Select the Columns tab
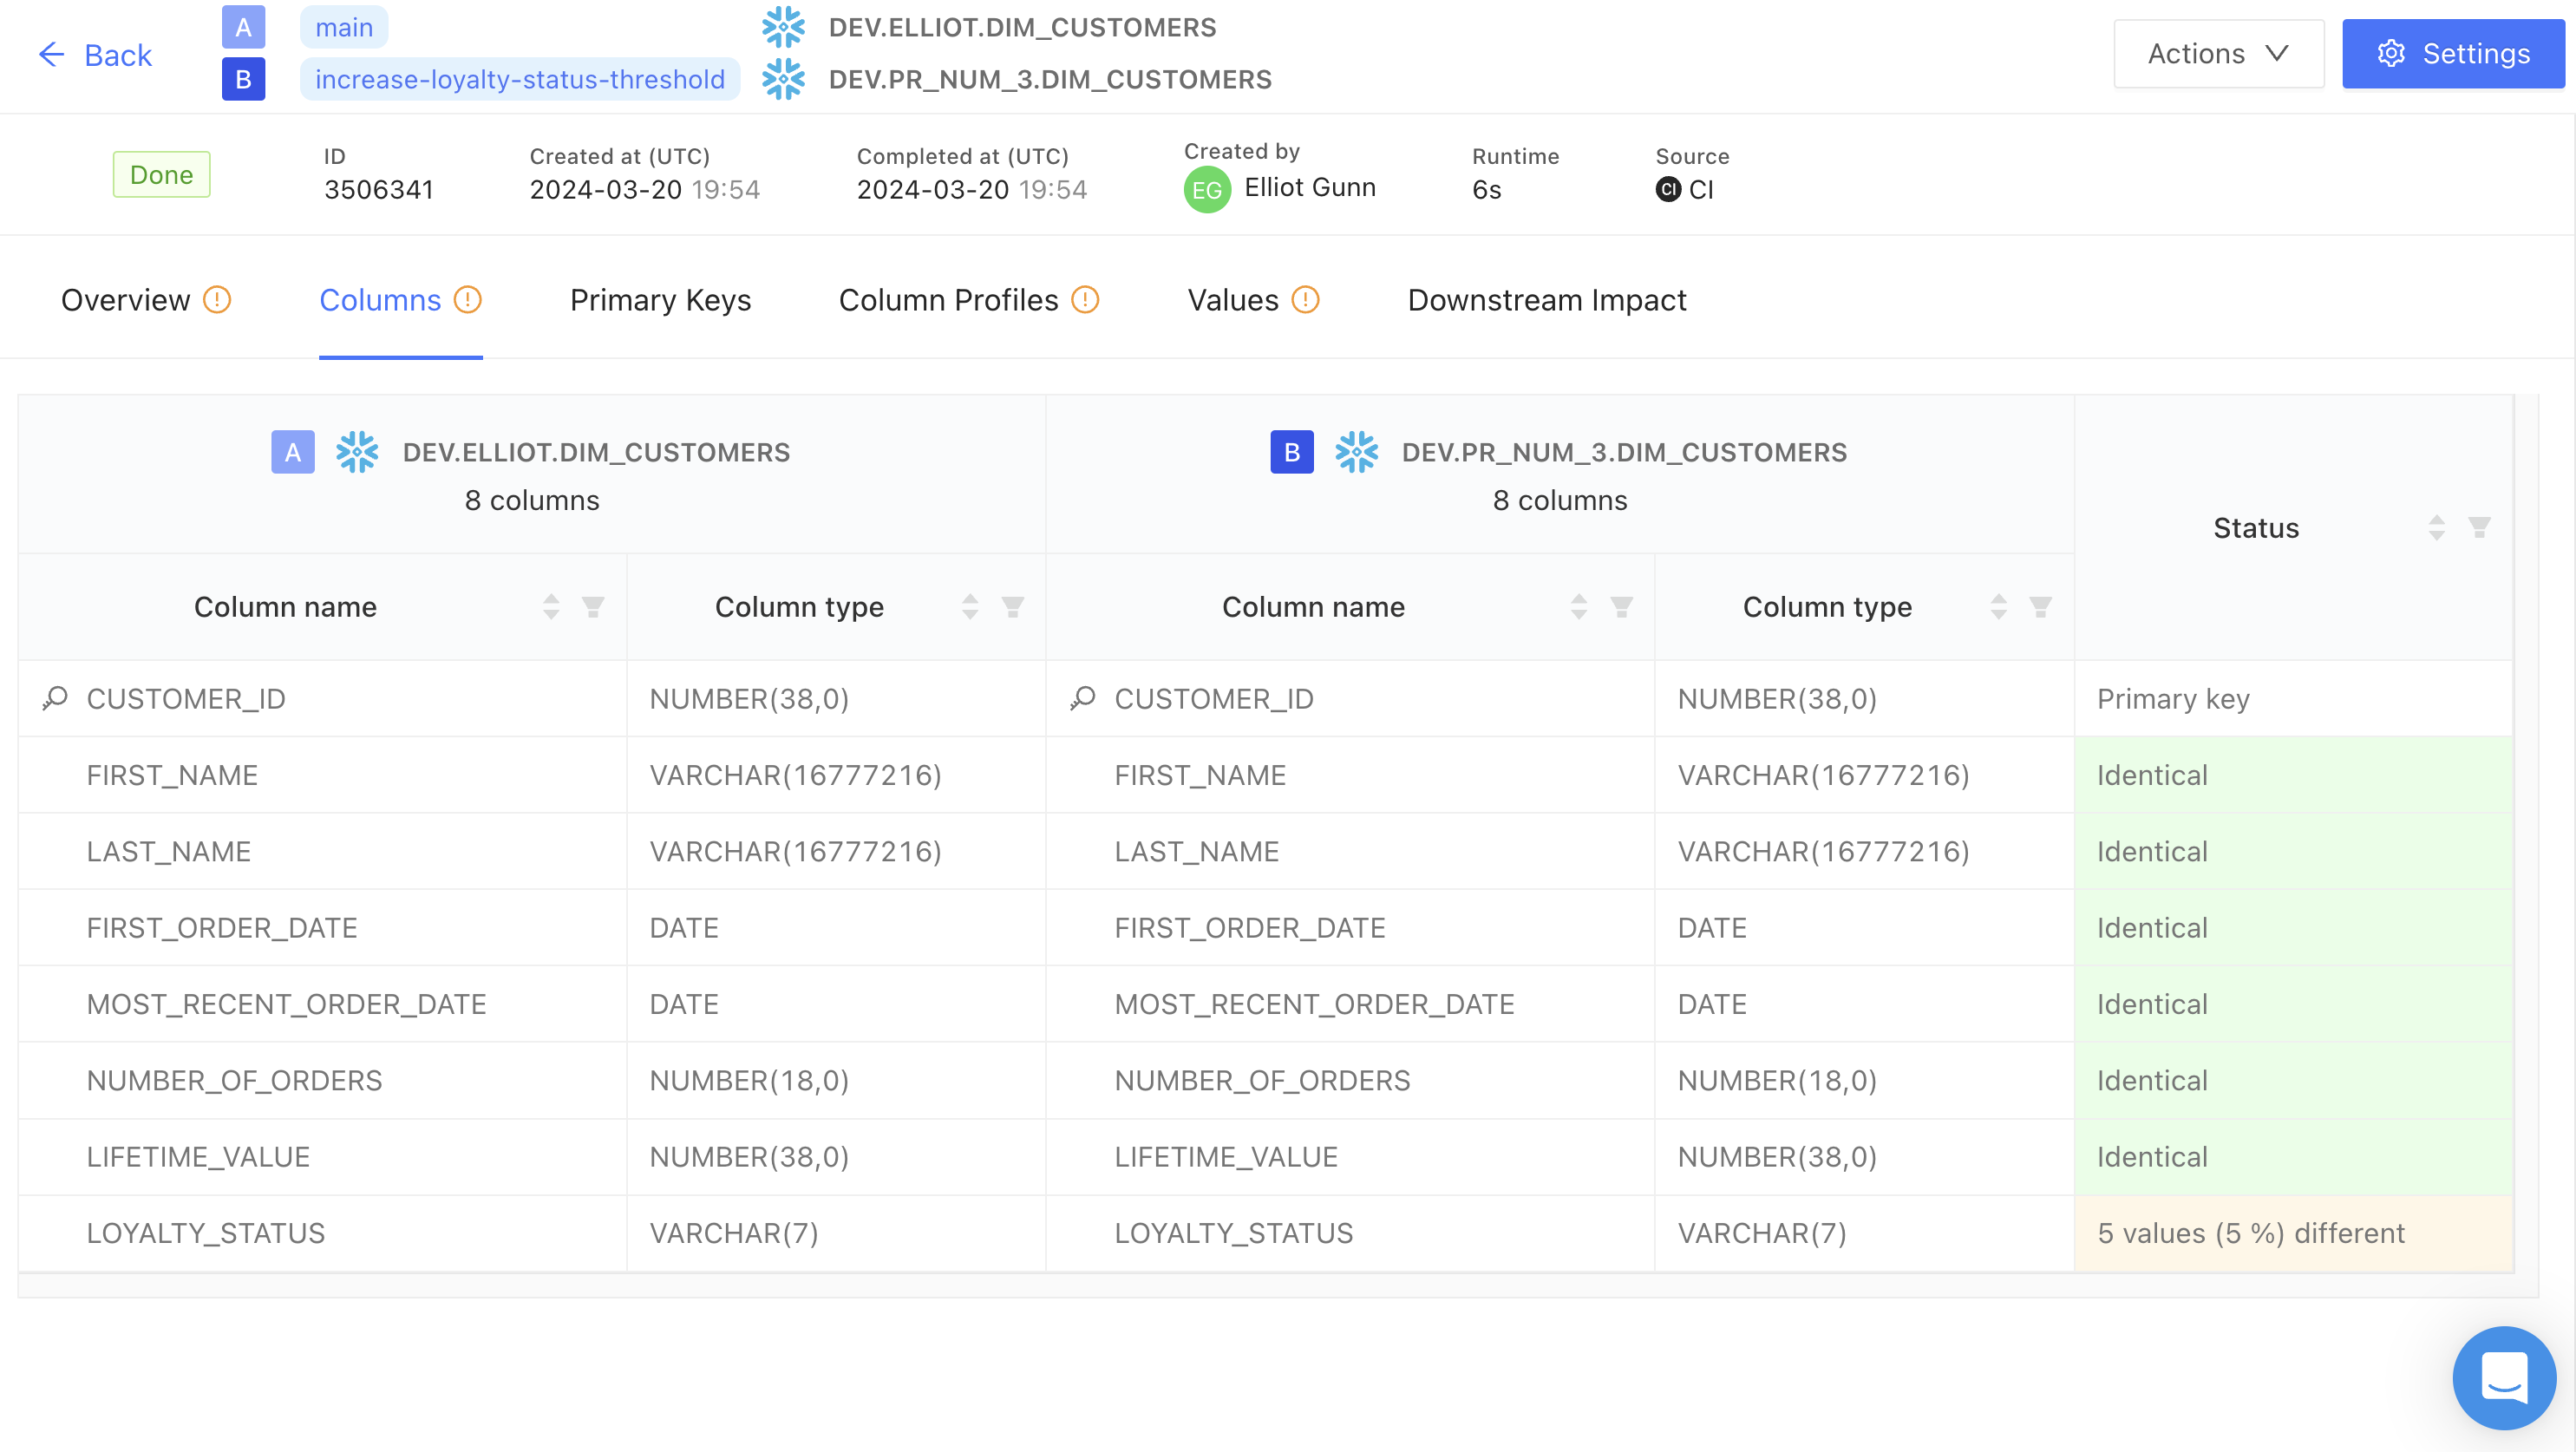Image resolution: width=2576 pixels, height=1452 pixels. [x=400, y=300]
